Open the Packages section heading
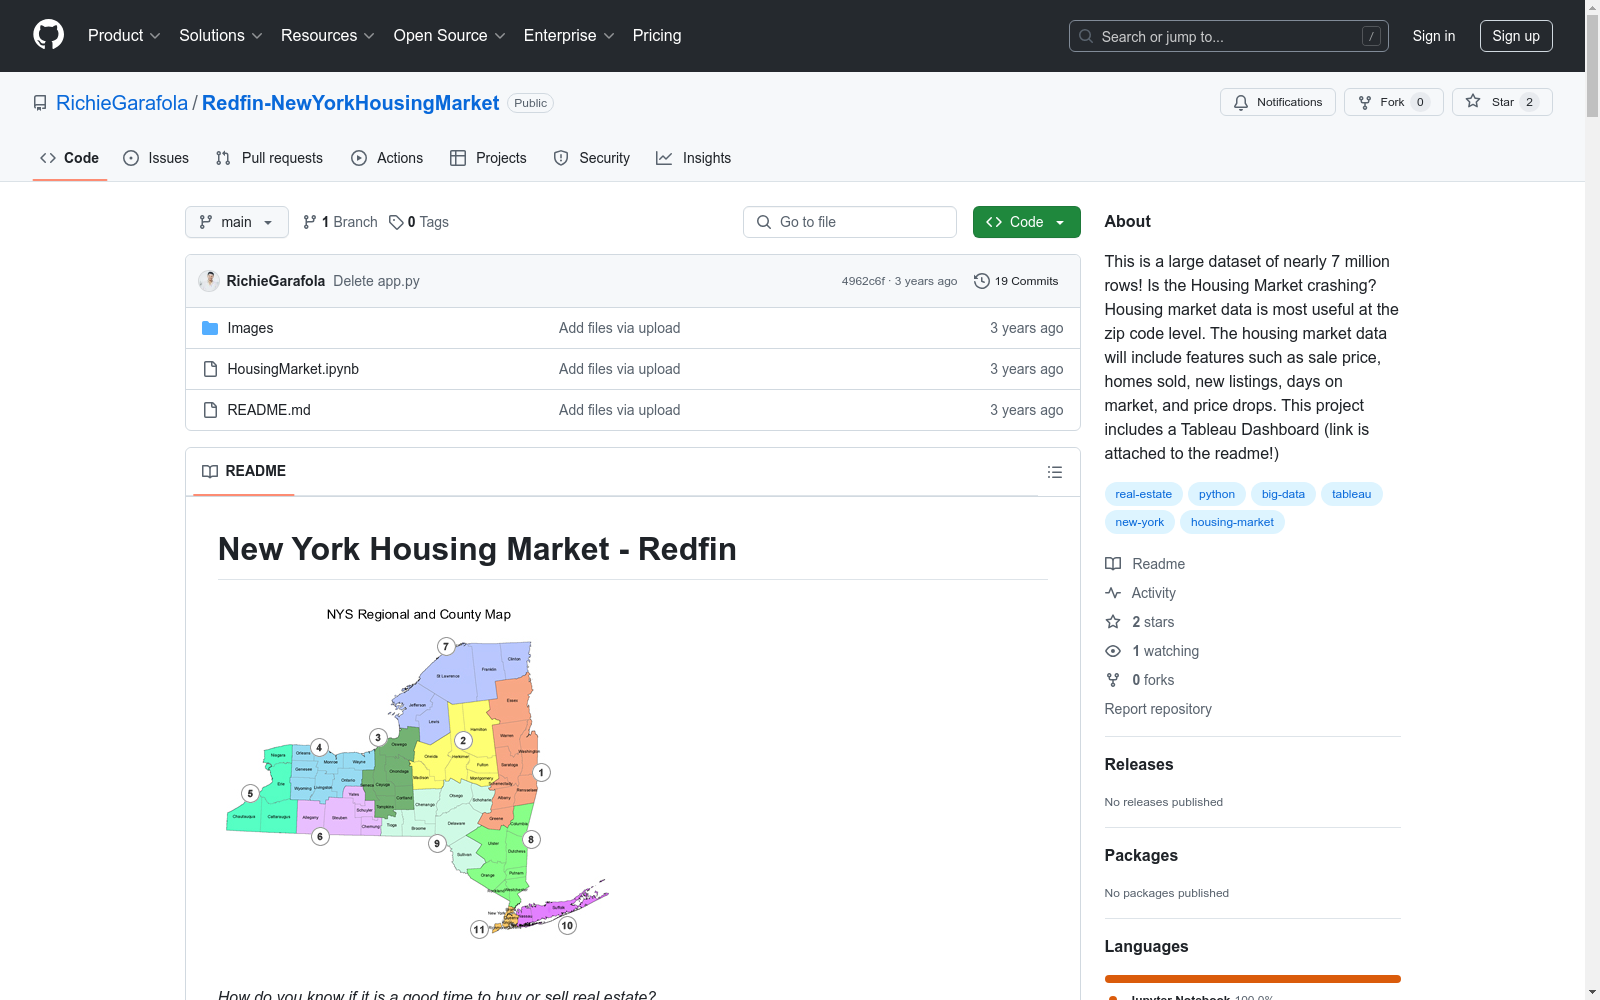Image resolution: width=1600 pixels, height=1000 pixels. [x=1141, y=855]
